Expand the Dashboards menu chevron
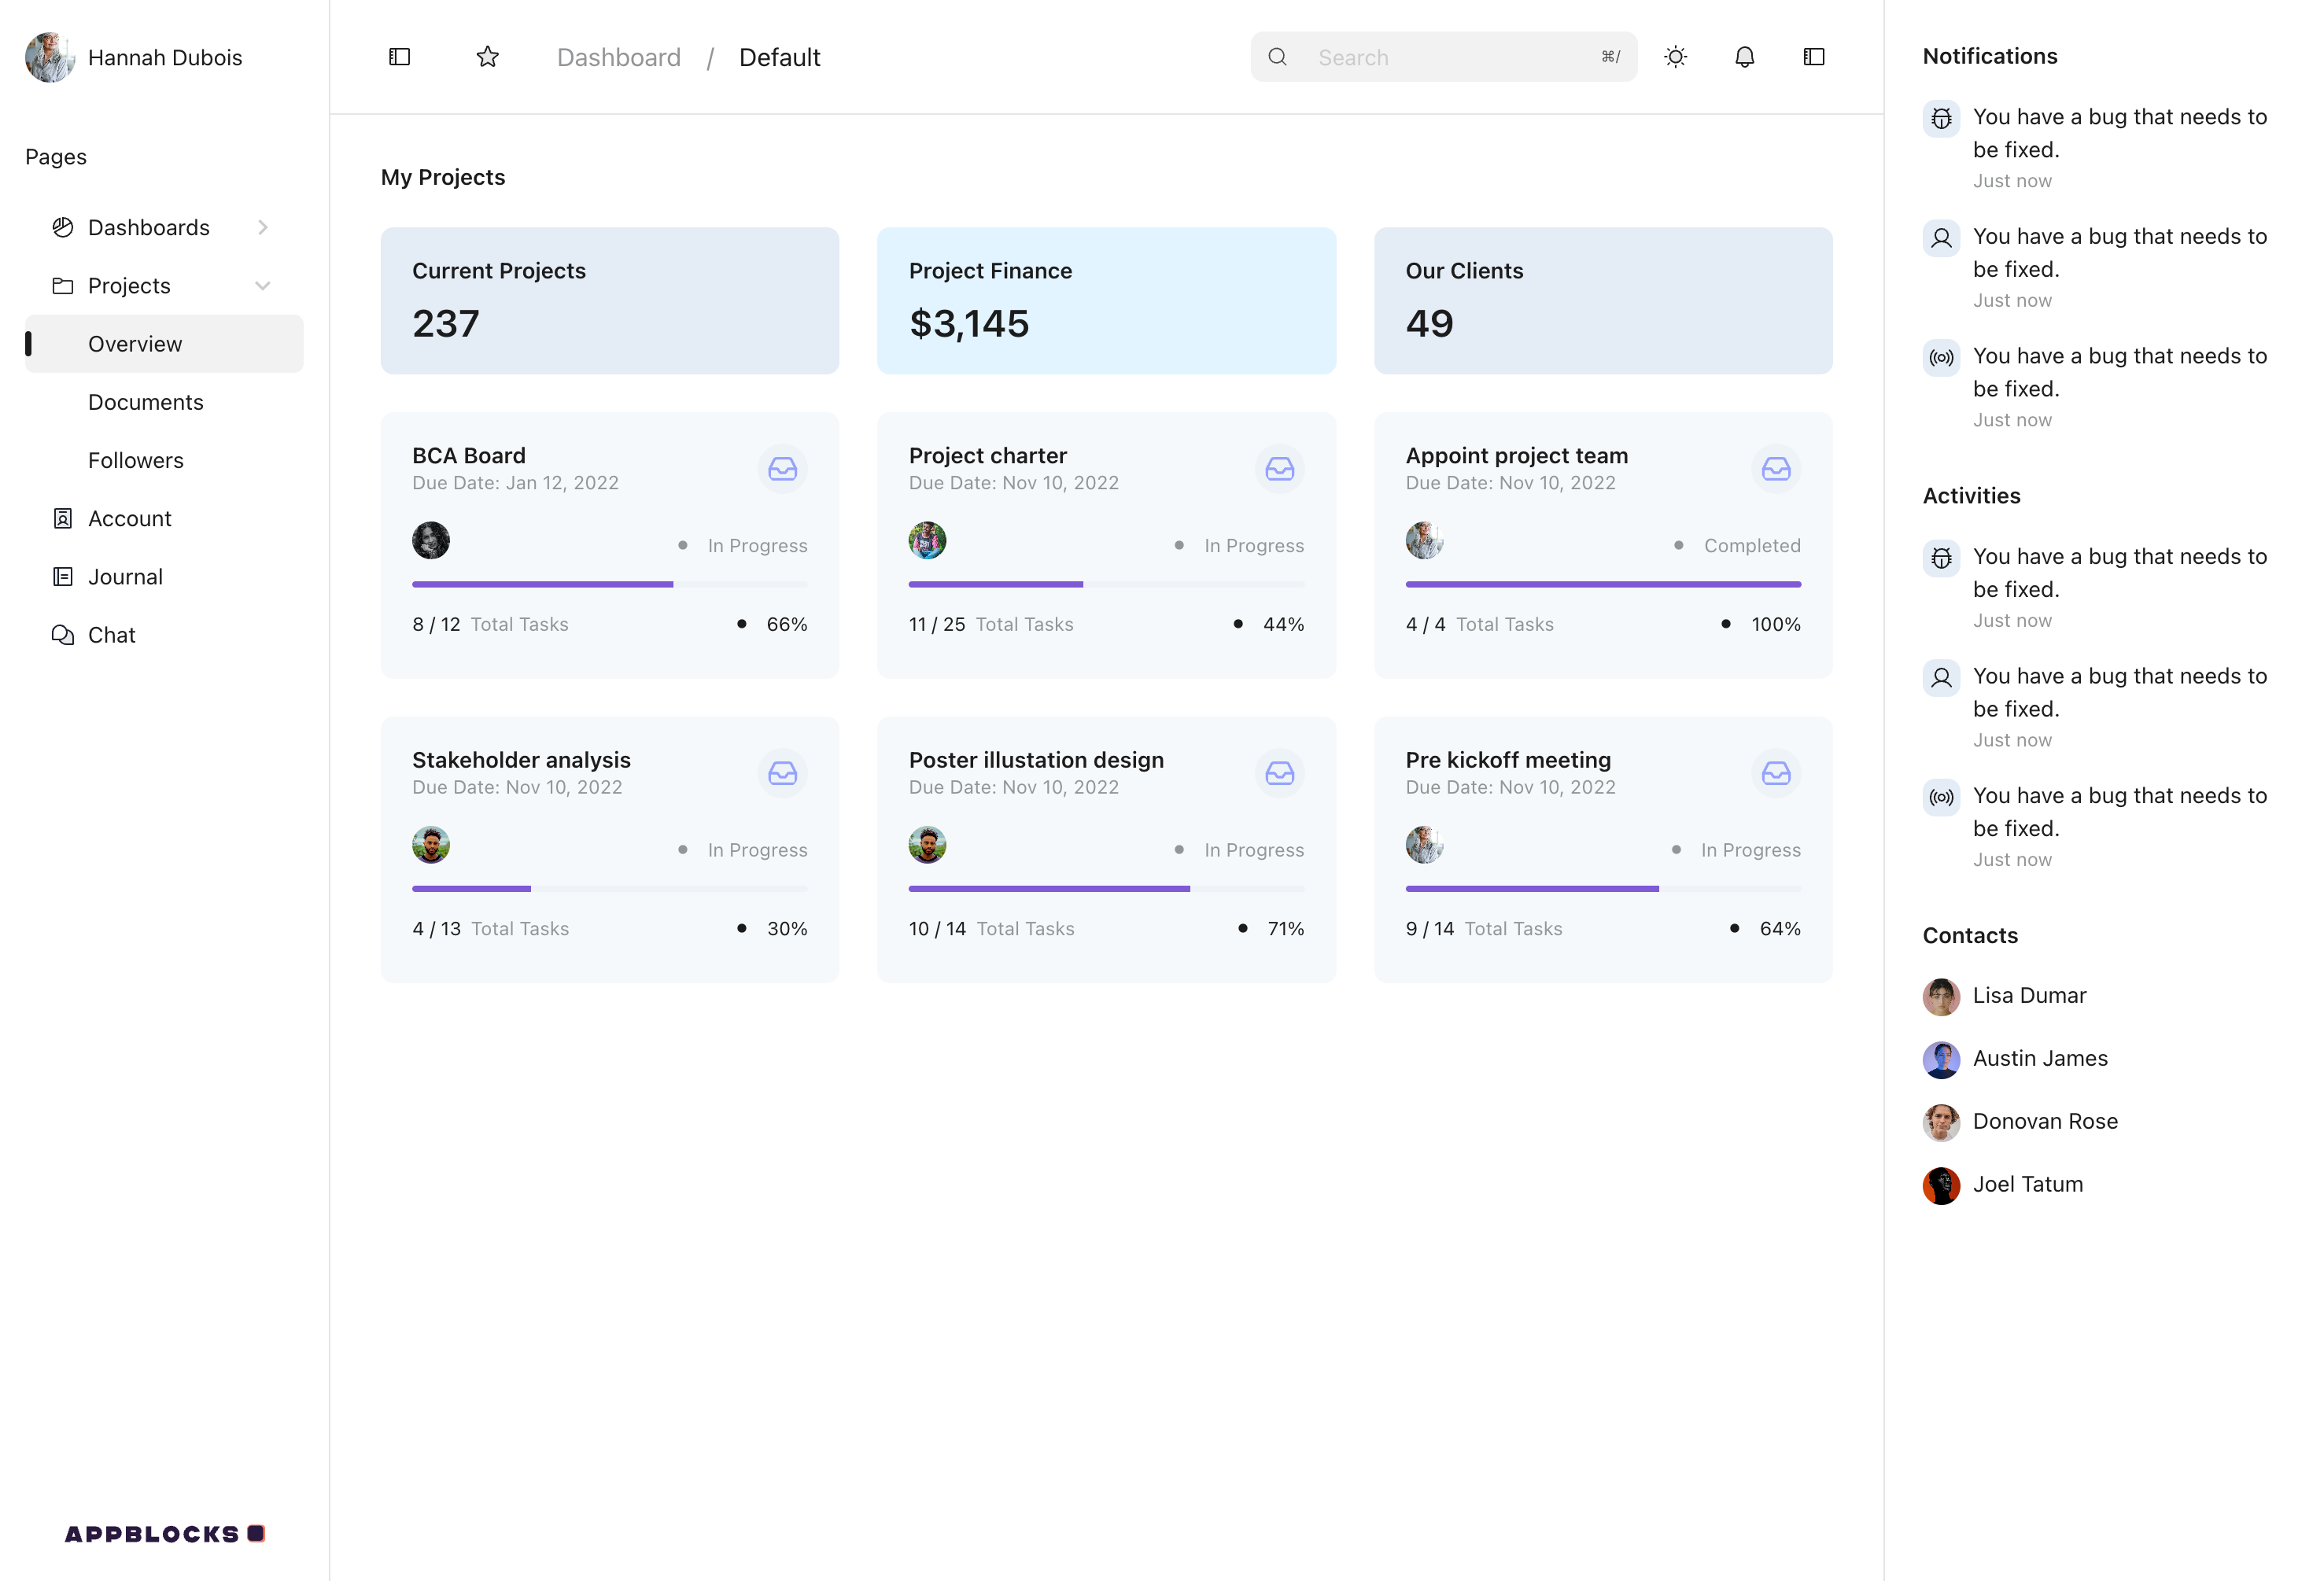 click(262, 227)
